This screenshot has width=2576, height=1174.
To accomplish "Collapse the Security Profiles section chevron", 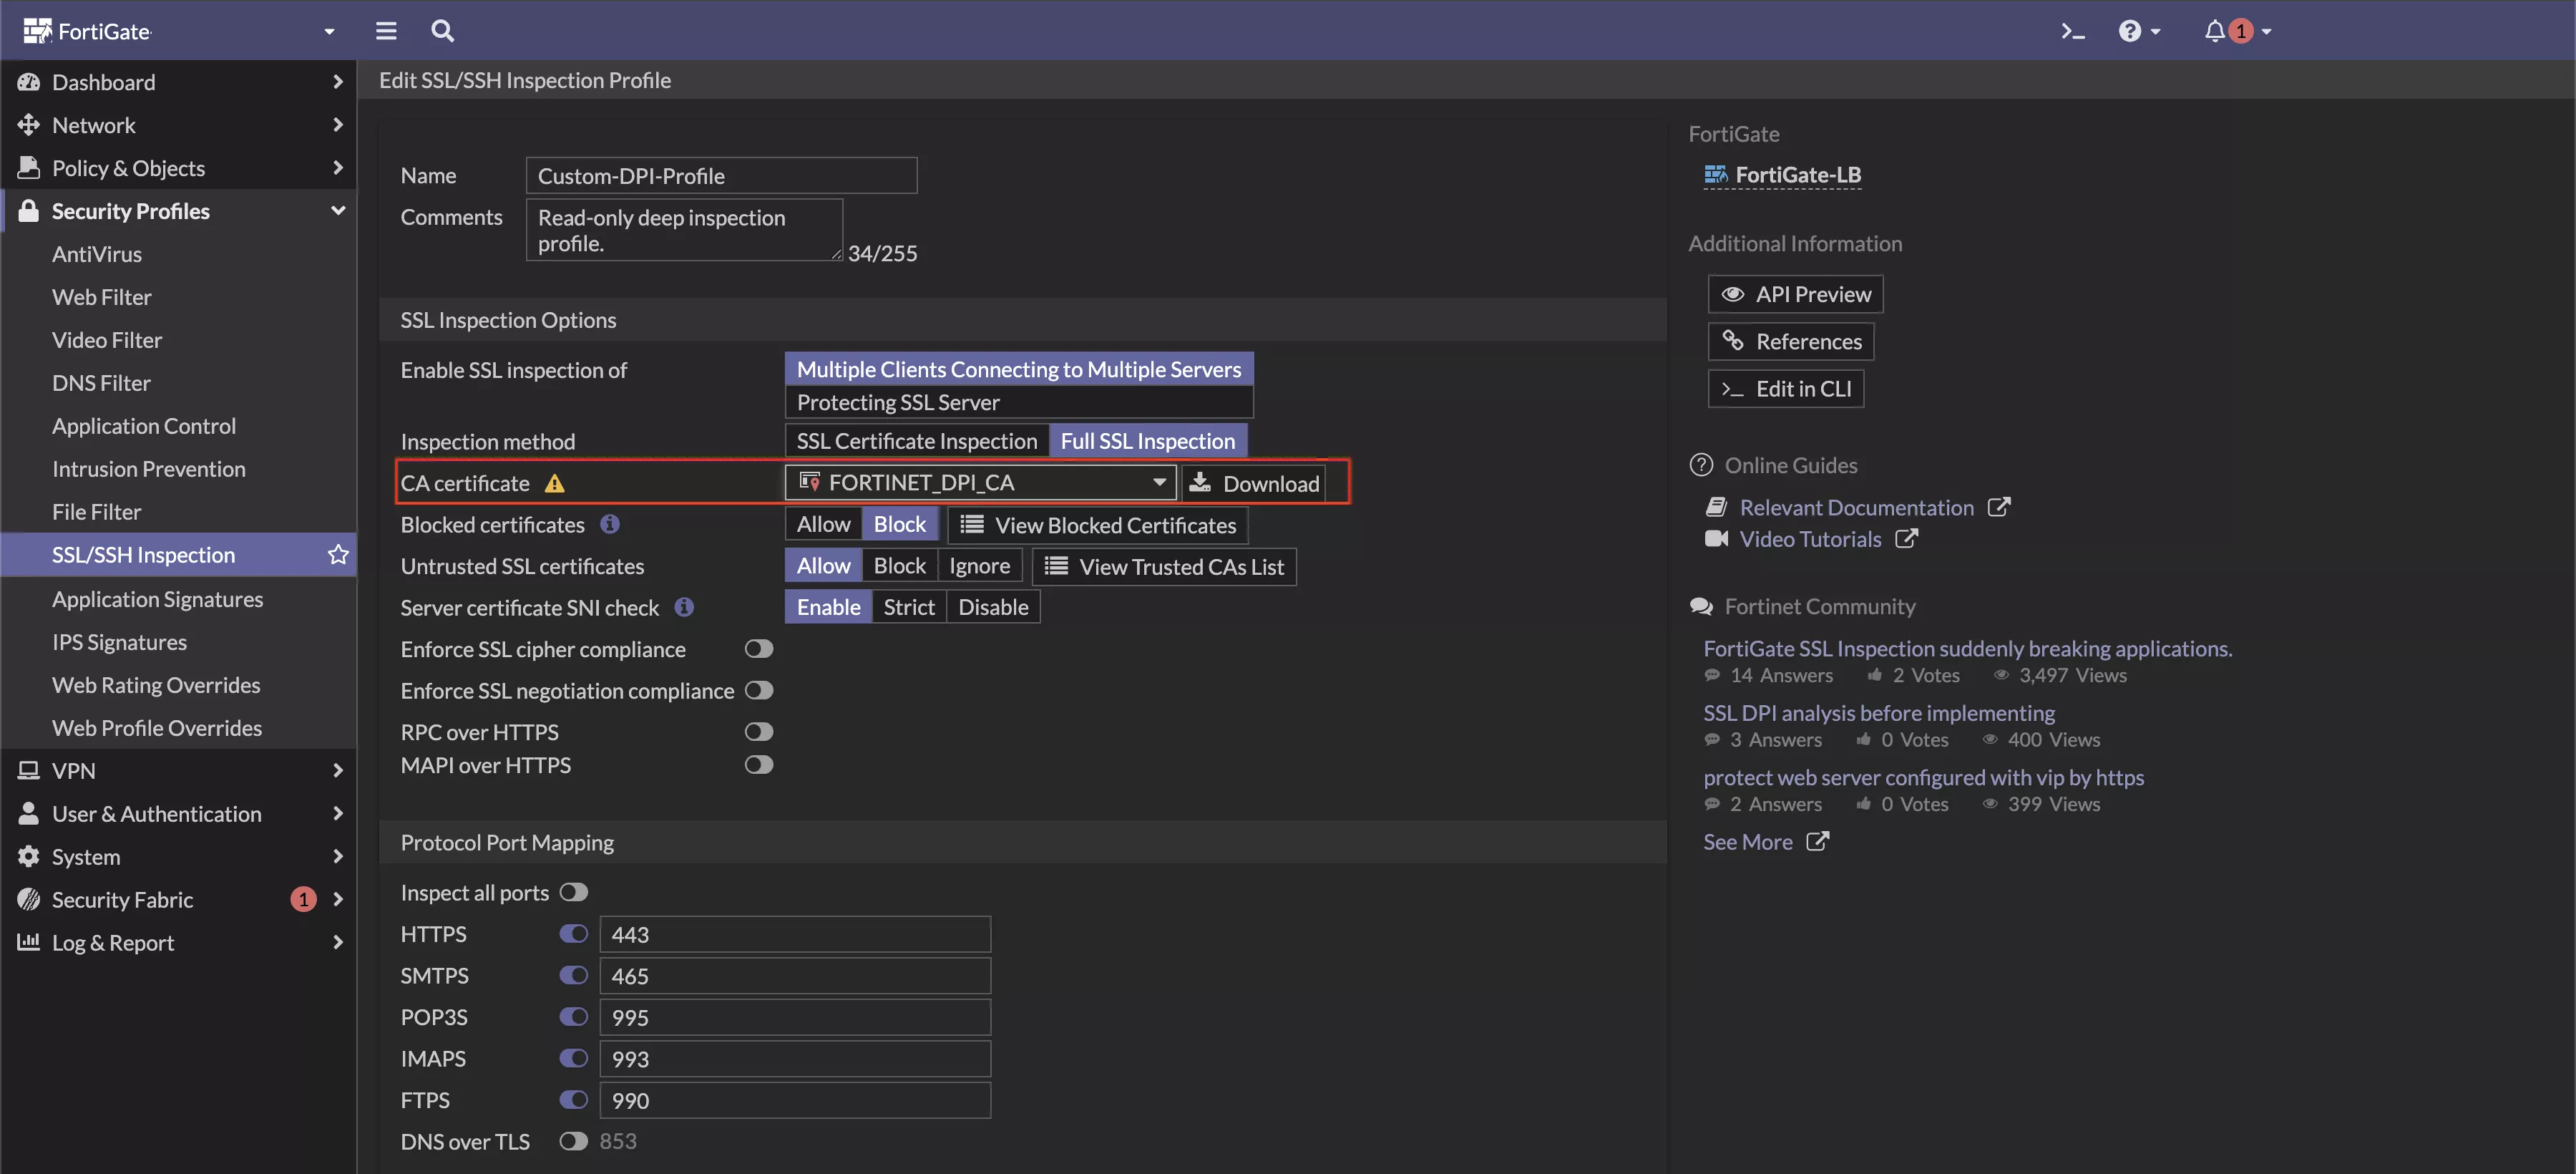I will (x=338, y=210).
